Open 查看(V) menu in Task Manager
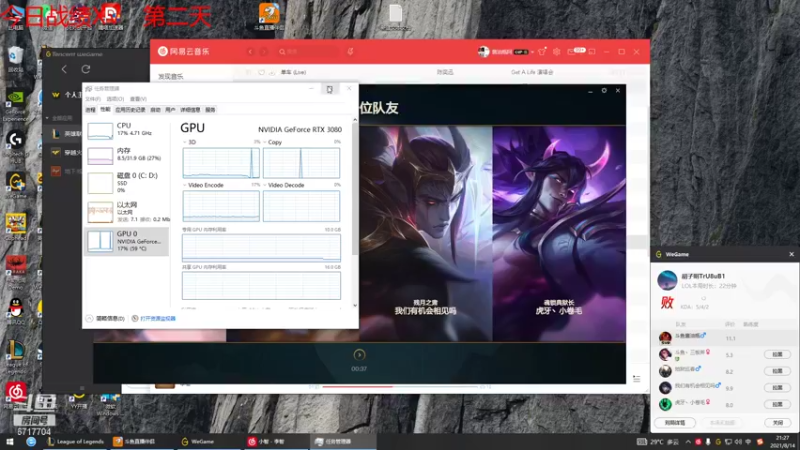The width and height of the screenshot is (800, 450). (138, 99)
